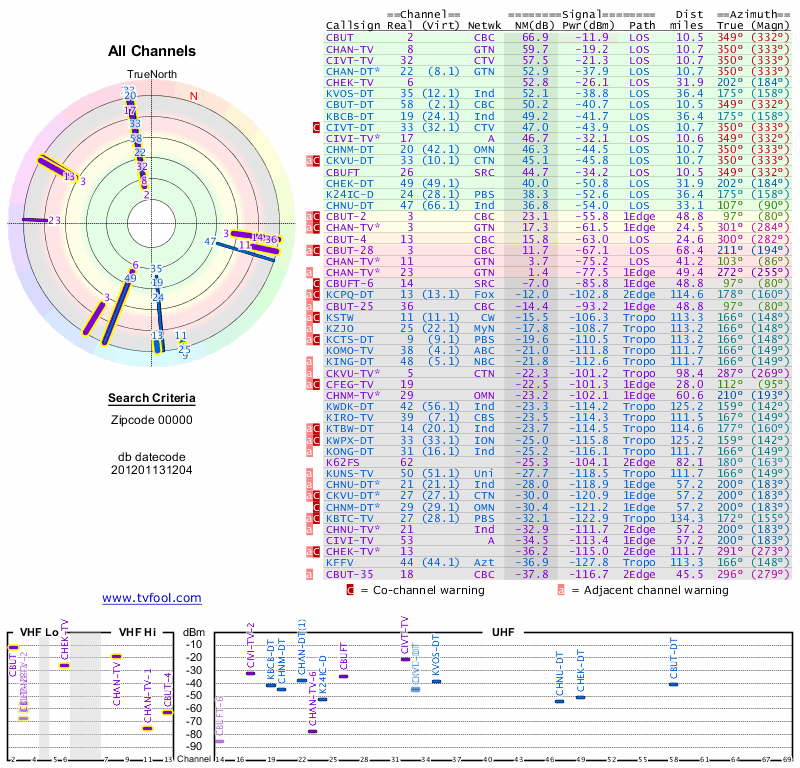Click the 66.9 noise margin value

coord(535,38)
